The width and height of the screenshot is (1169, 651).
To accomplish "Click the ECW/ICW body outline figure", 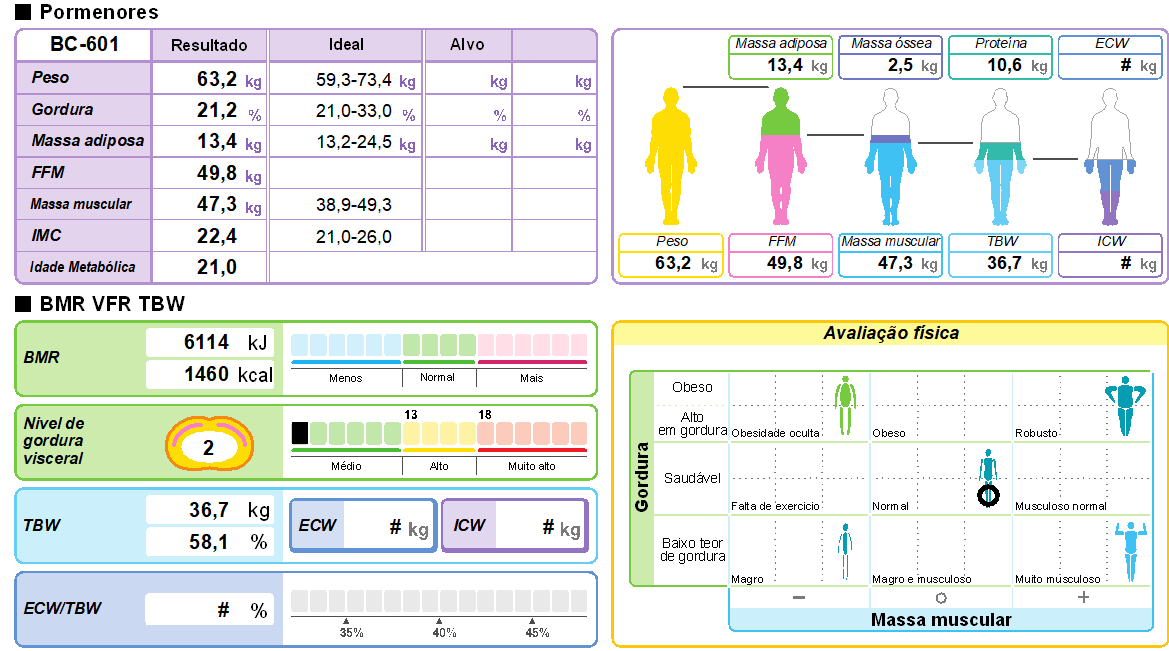I will (1110, 156).
